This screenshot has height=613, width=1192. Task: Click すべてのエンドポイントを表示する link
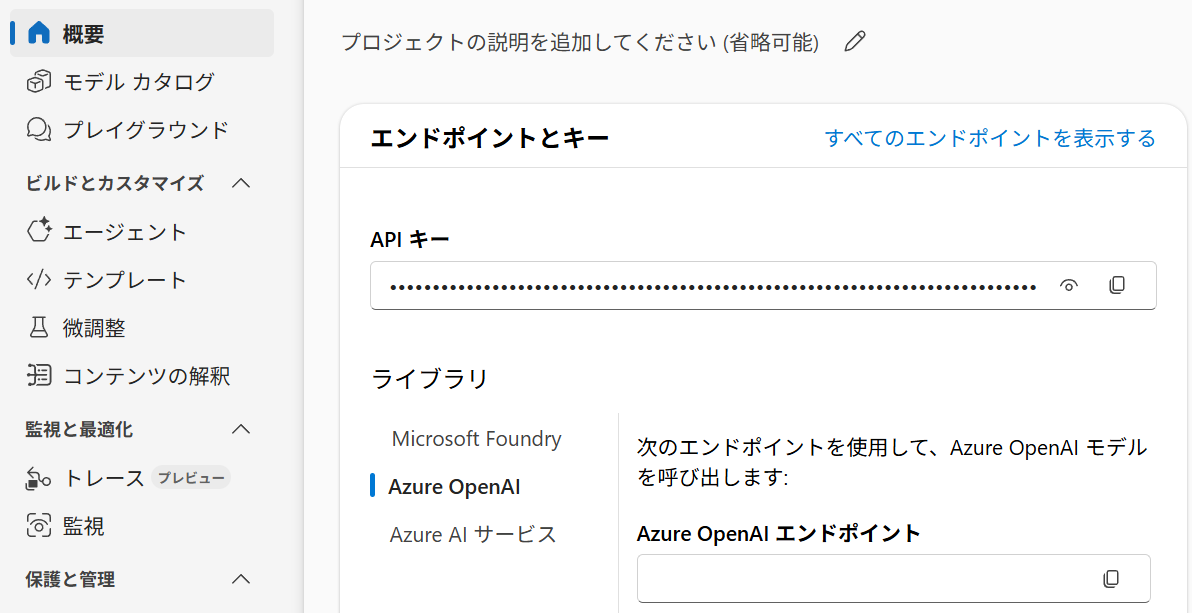[x=990, y=138]
